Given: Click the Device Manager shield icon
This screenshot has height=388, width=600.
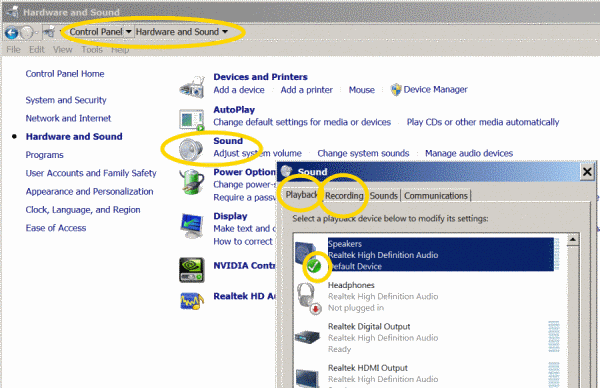Looking at the screenshot, I should [x=396, y=90].
